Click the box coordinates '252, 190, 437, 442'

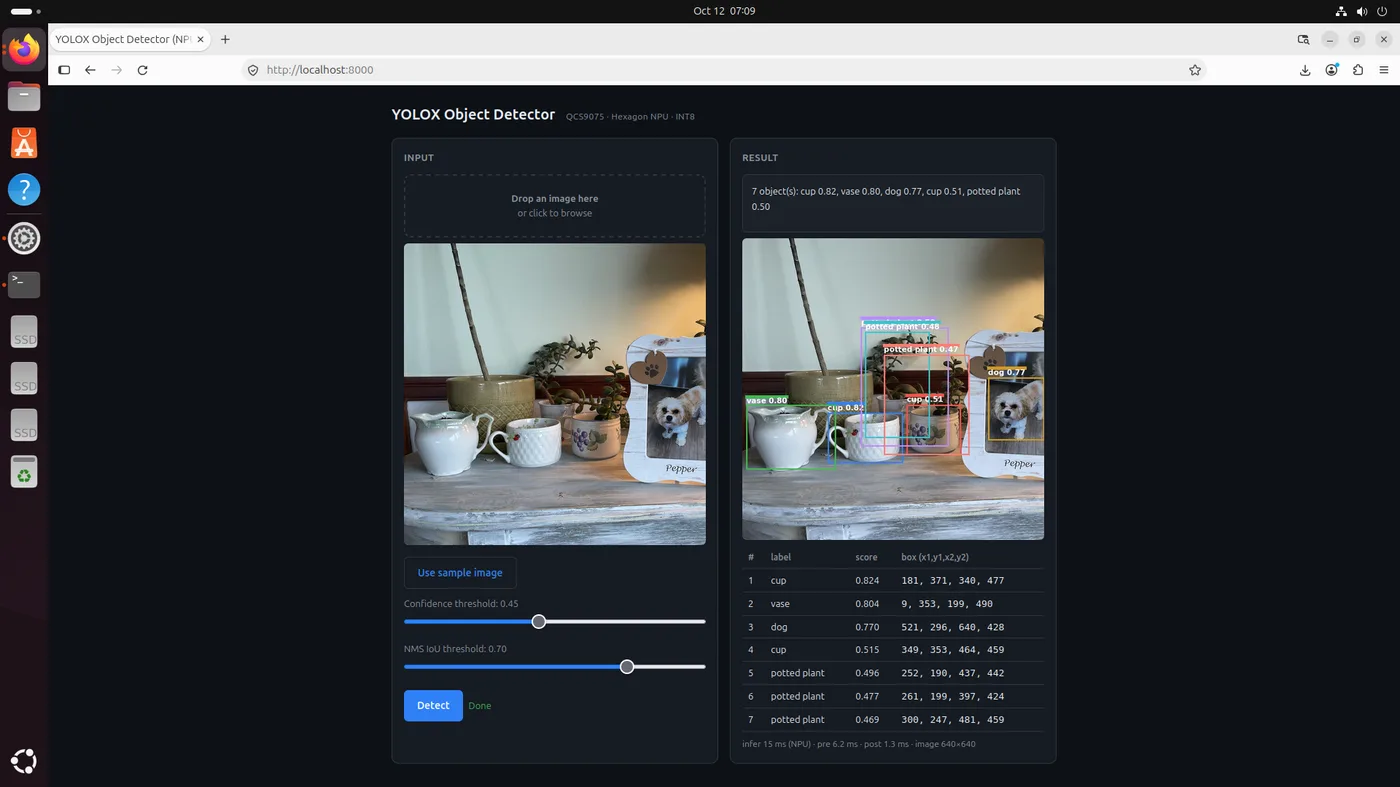point(952,673)
